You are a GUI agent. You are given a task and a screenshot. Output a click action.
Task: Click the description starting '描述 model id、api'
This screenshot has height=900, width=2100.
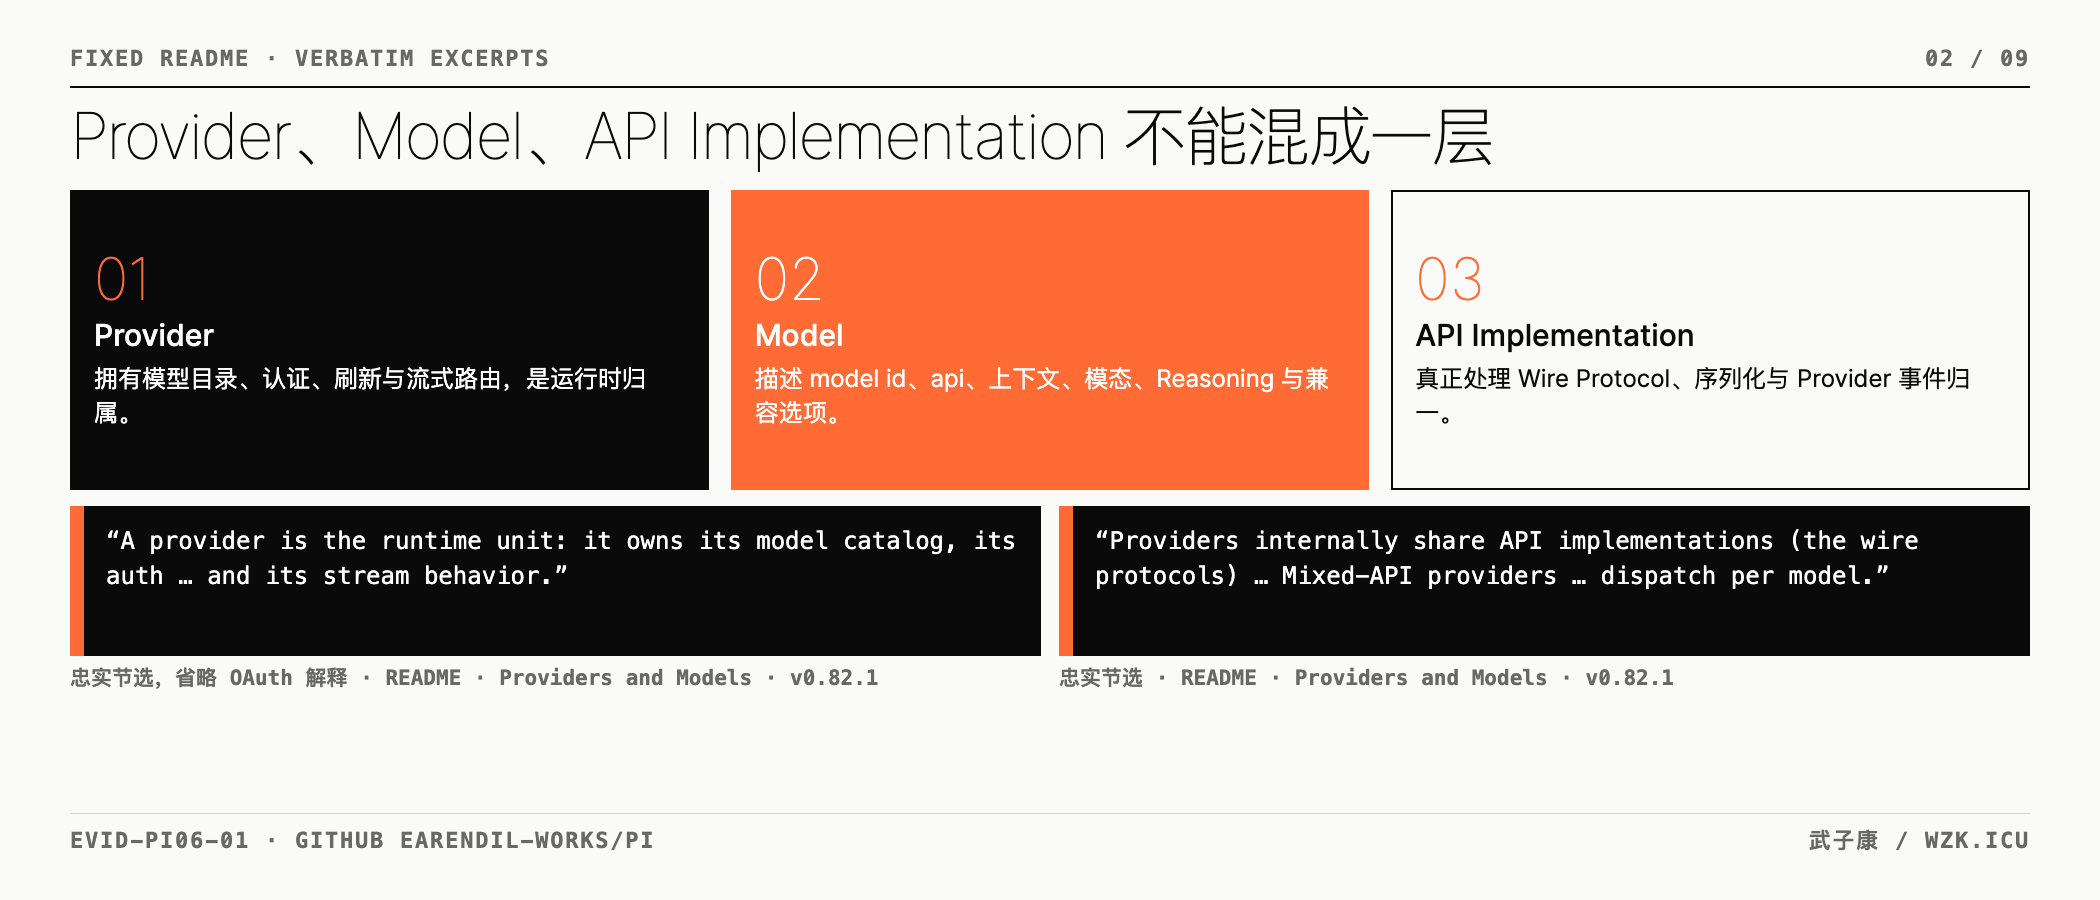1042,396
